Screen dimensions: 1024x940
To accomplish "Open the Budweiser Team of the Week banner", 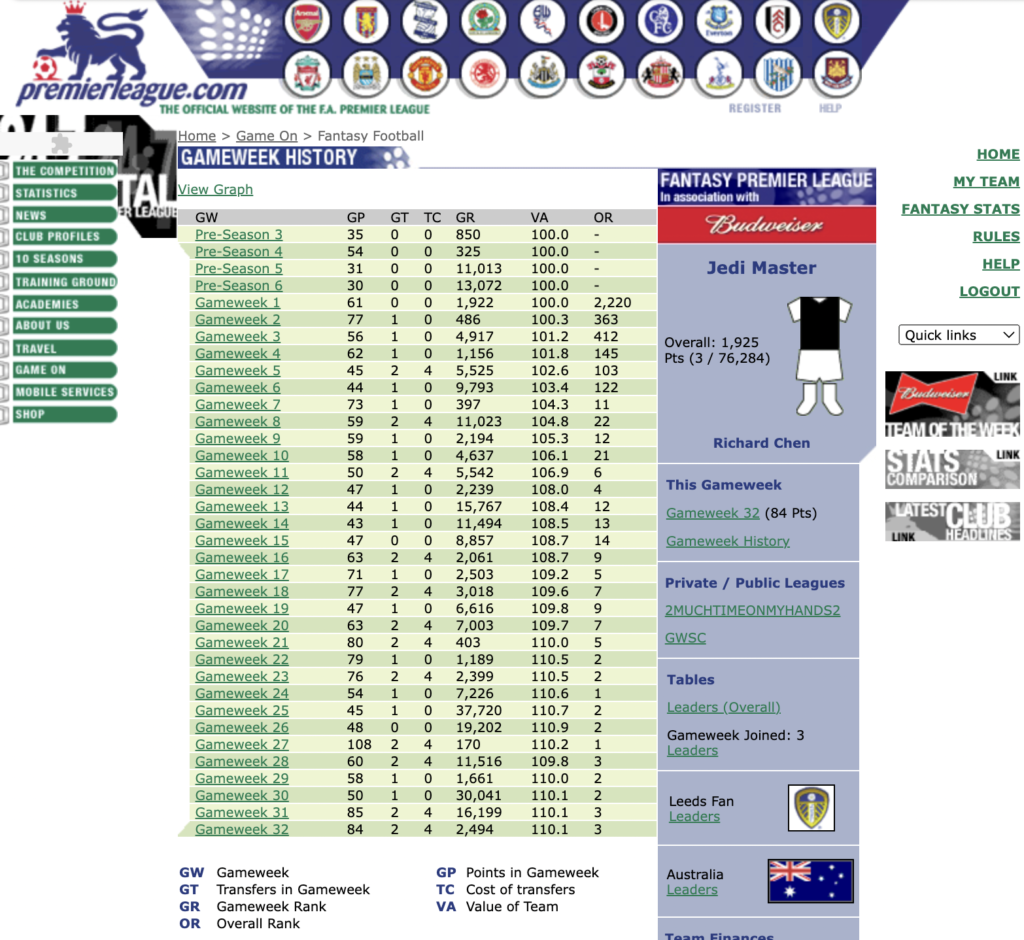I will (952, 404).
